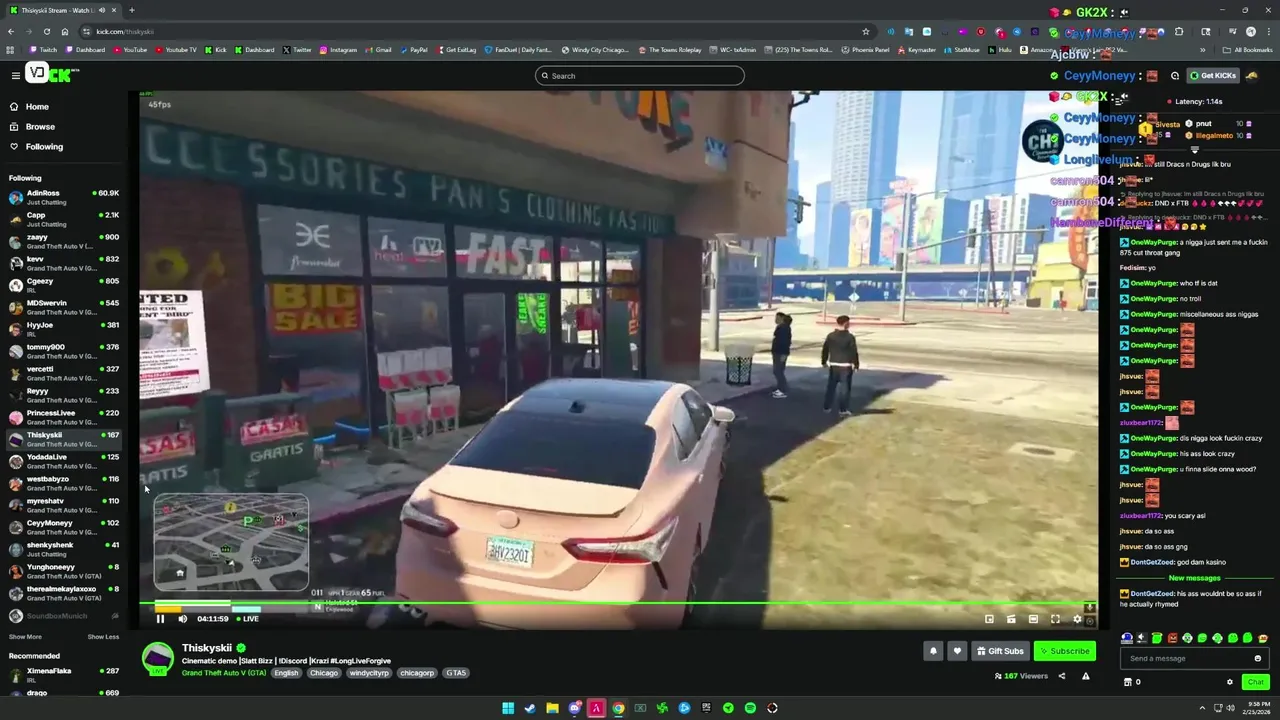Viewport: 1280px width, 720px height.
Task: Open Instagram bookmark
Action: point(337,50)
